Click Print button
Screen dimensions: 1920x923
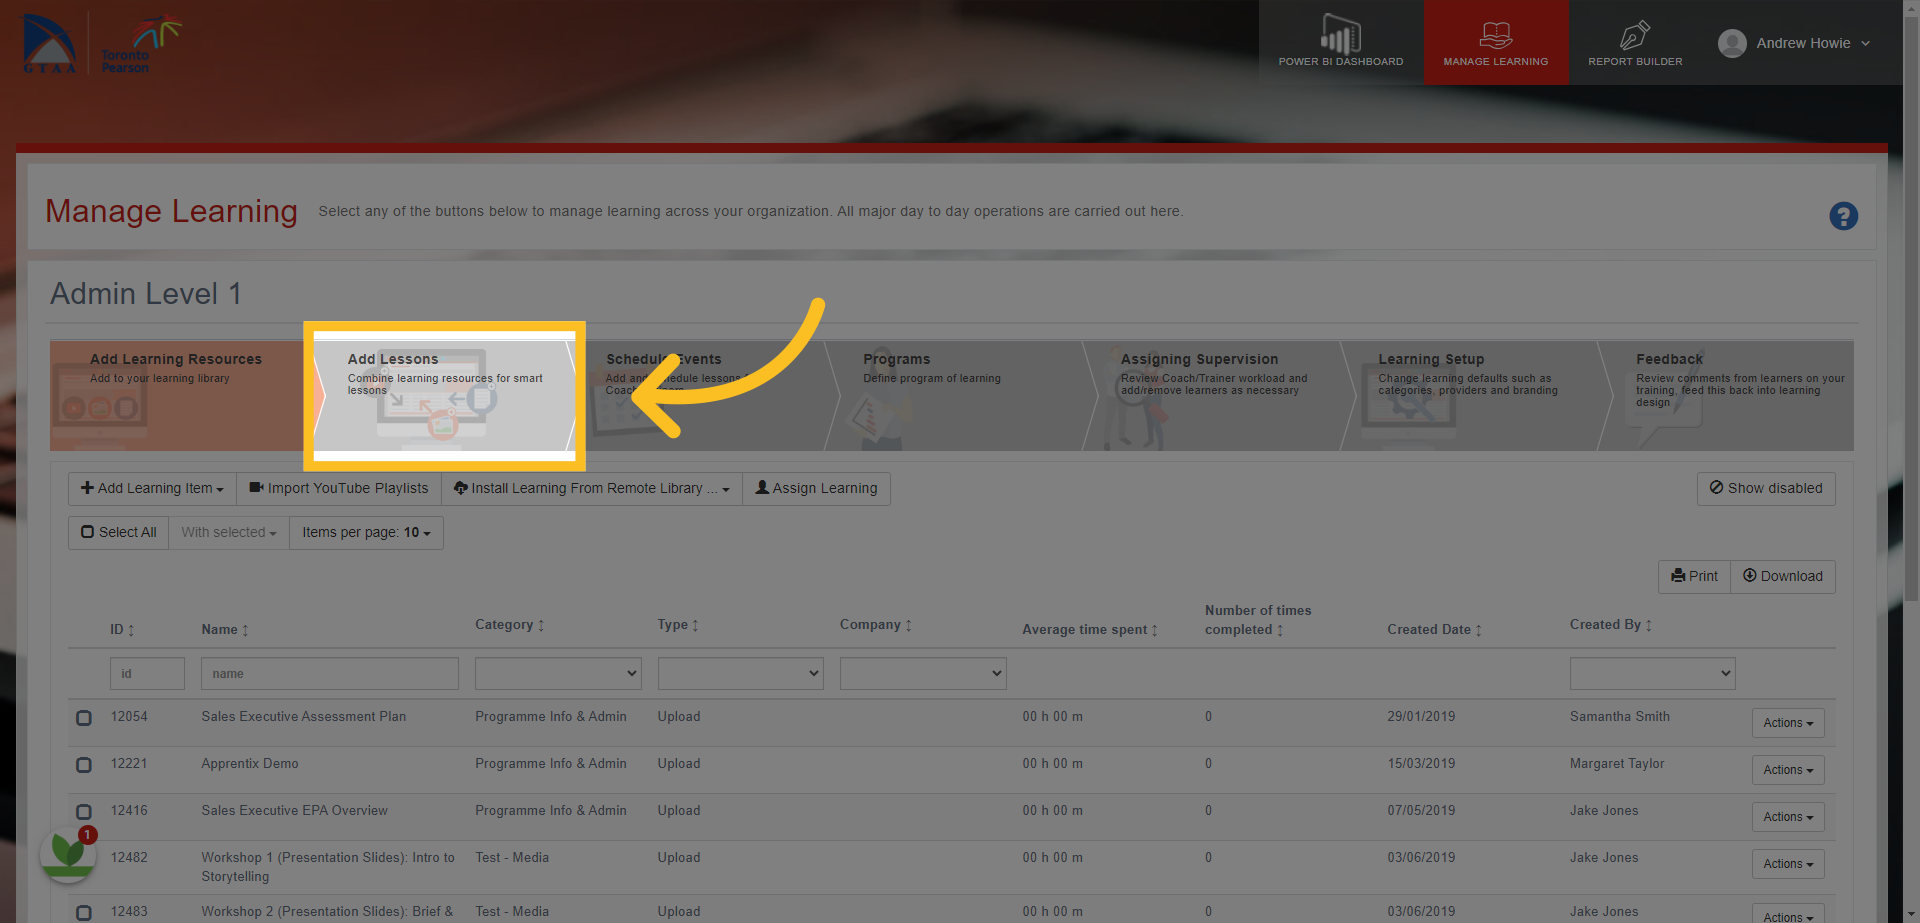point(1694,576)
